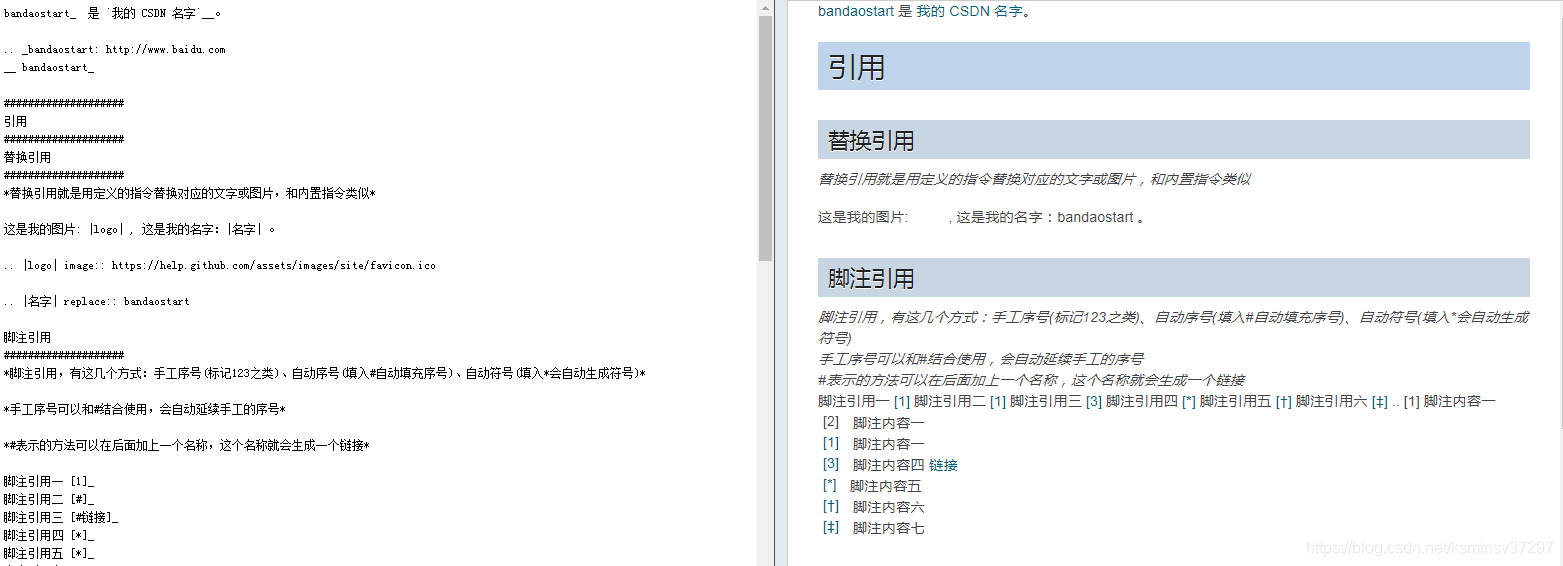The width and height of the screenshot is (1563, 566).
Task: Click source line *手工序号可以和#结合使用
Action: point(145,409)
